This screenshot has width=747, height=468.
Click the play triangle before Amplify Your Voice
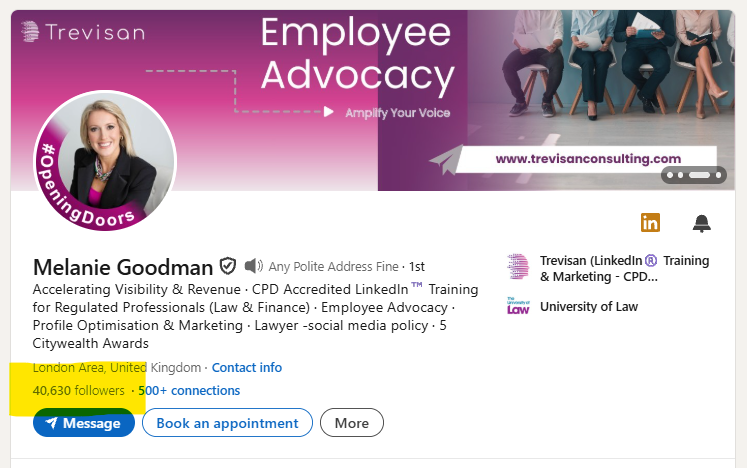point(328,113)
